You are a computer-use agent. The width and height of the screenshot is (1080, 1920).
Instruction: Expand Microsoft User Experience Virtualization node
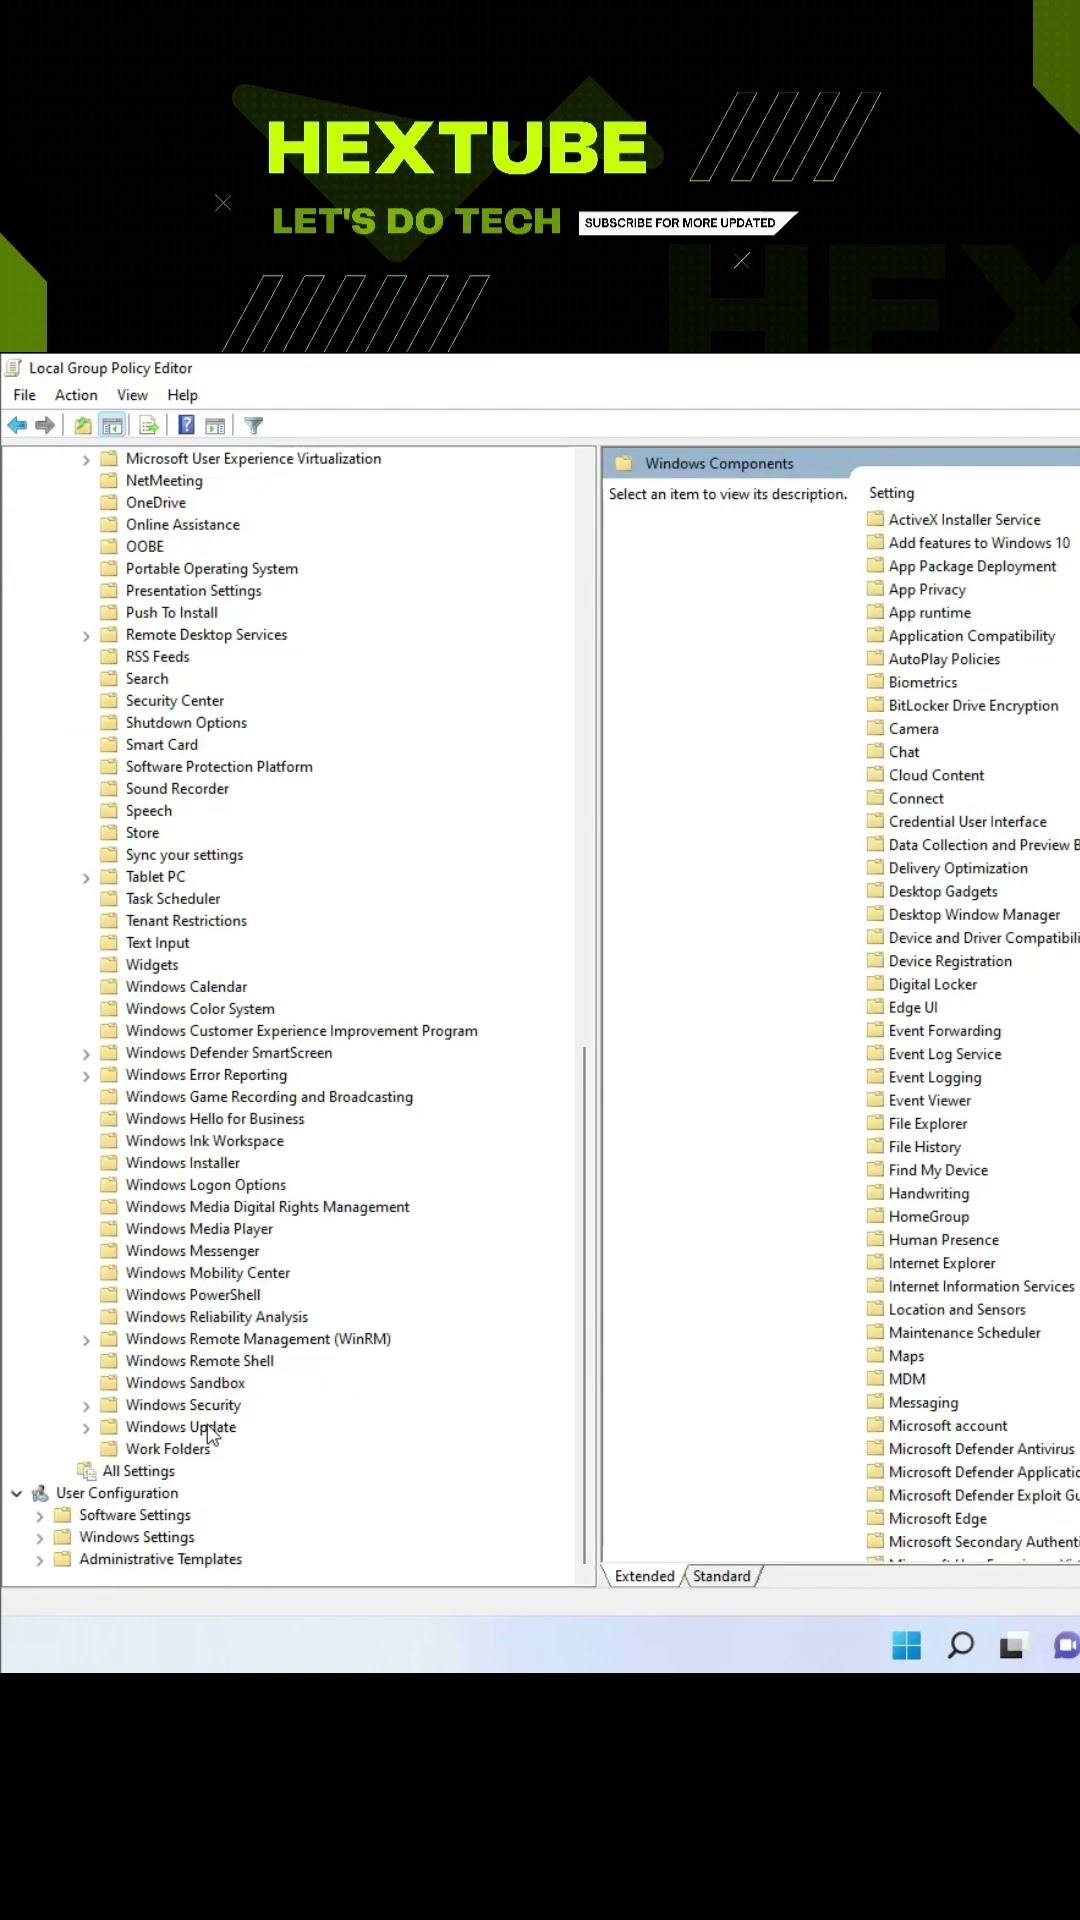click(86, 460)
